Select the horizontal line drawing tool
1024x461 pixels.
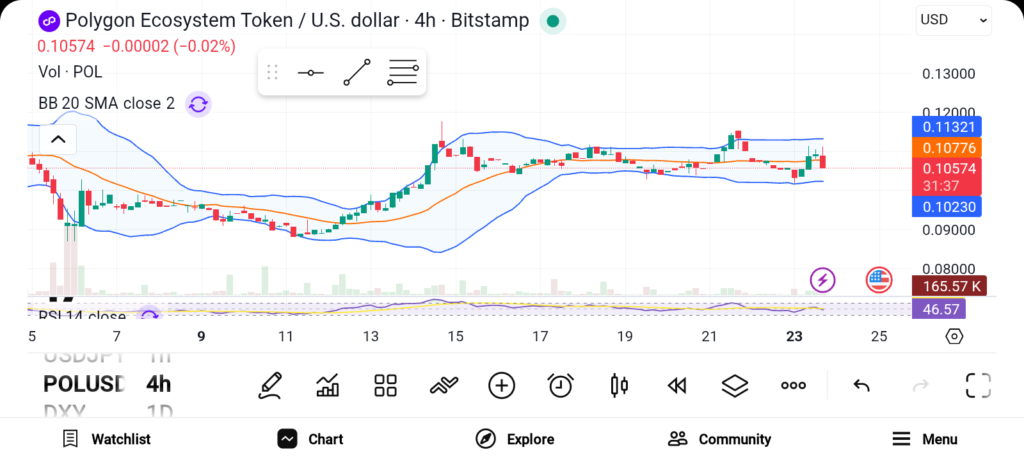tap(310, 73)
